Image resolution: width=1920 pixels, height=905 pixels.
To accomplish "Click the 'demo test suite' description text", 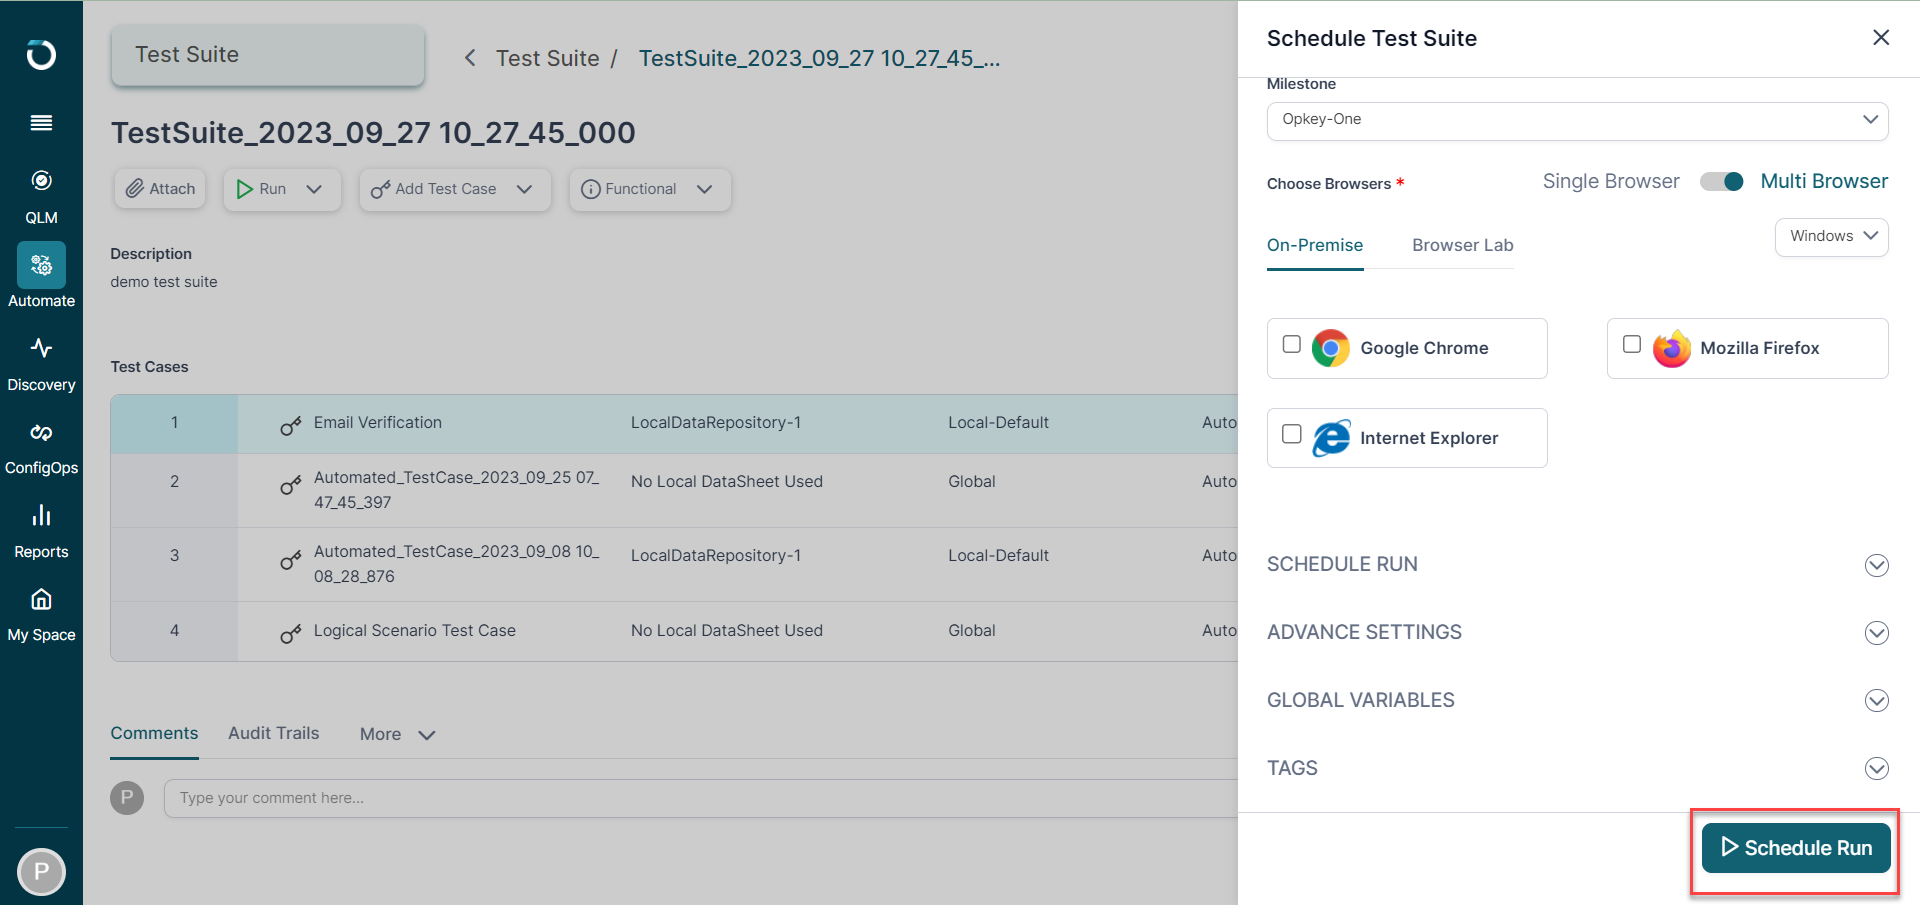I will click(163, 282).
